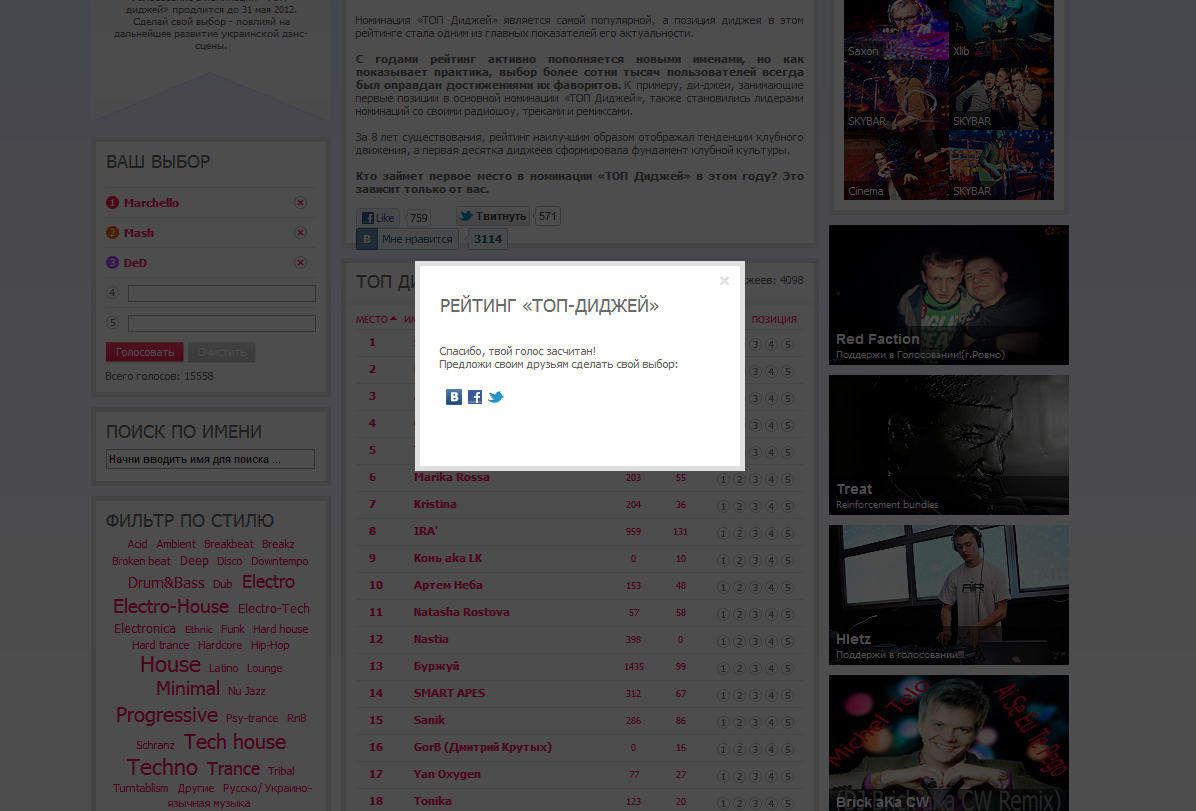Share via Facebook icon in dialog
Screen dimensions: 1196x811
pyautogui.click(x=474, y=397)
